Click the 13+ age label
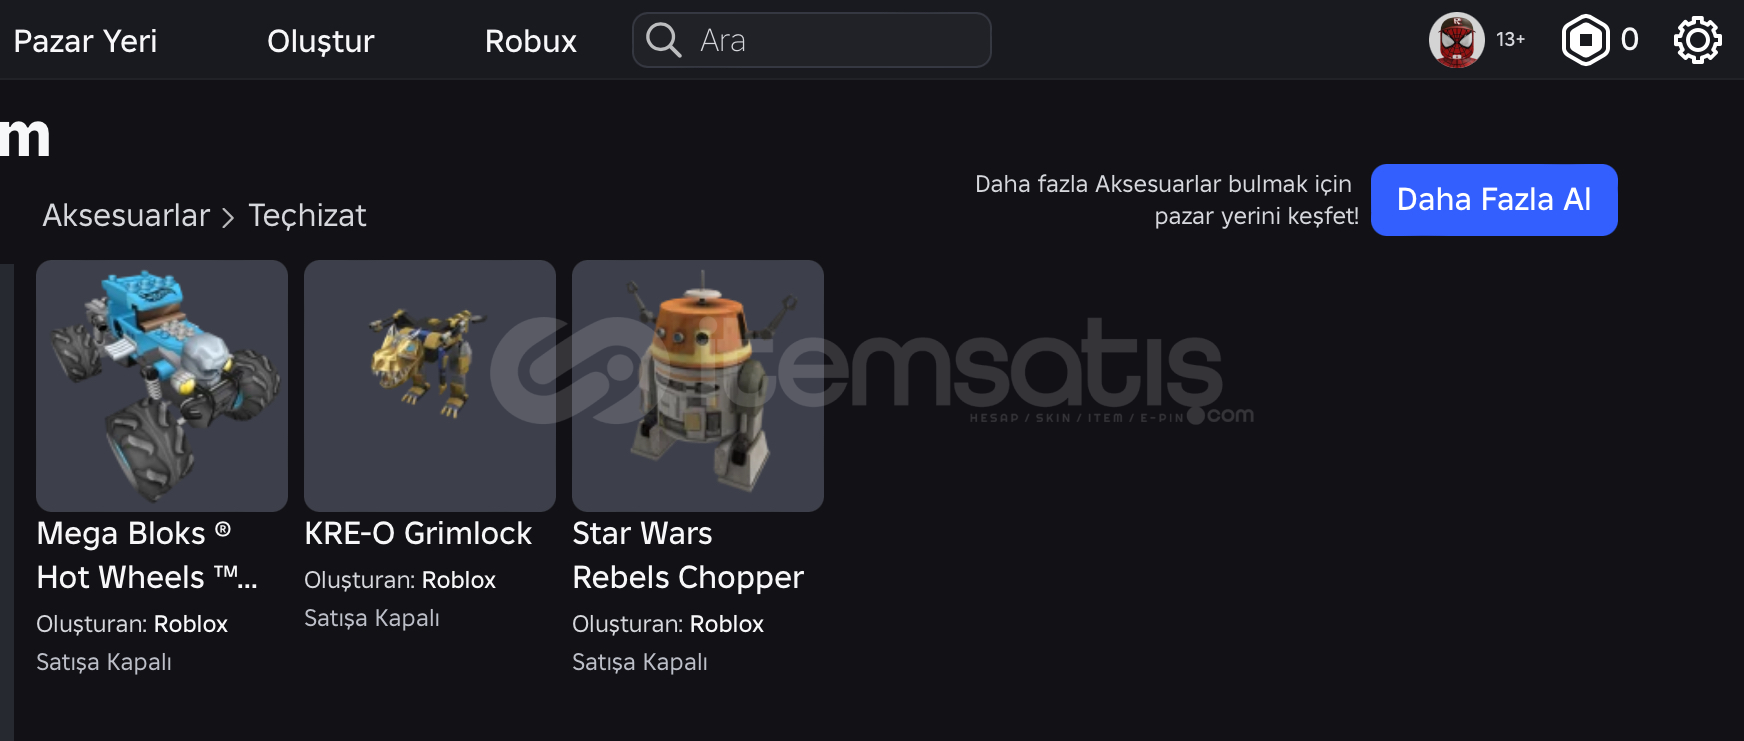Image resolution: width=1744 pixels, height=741 pixels. (1510, 40)
